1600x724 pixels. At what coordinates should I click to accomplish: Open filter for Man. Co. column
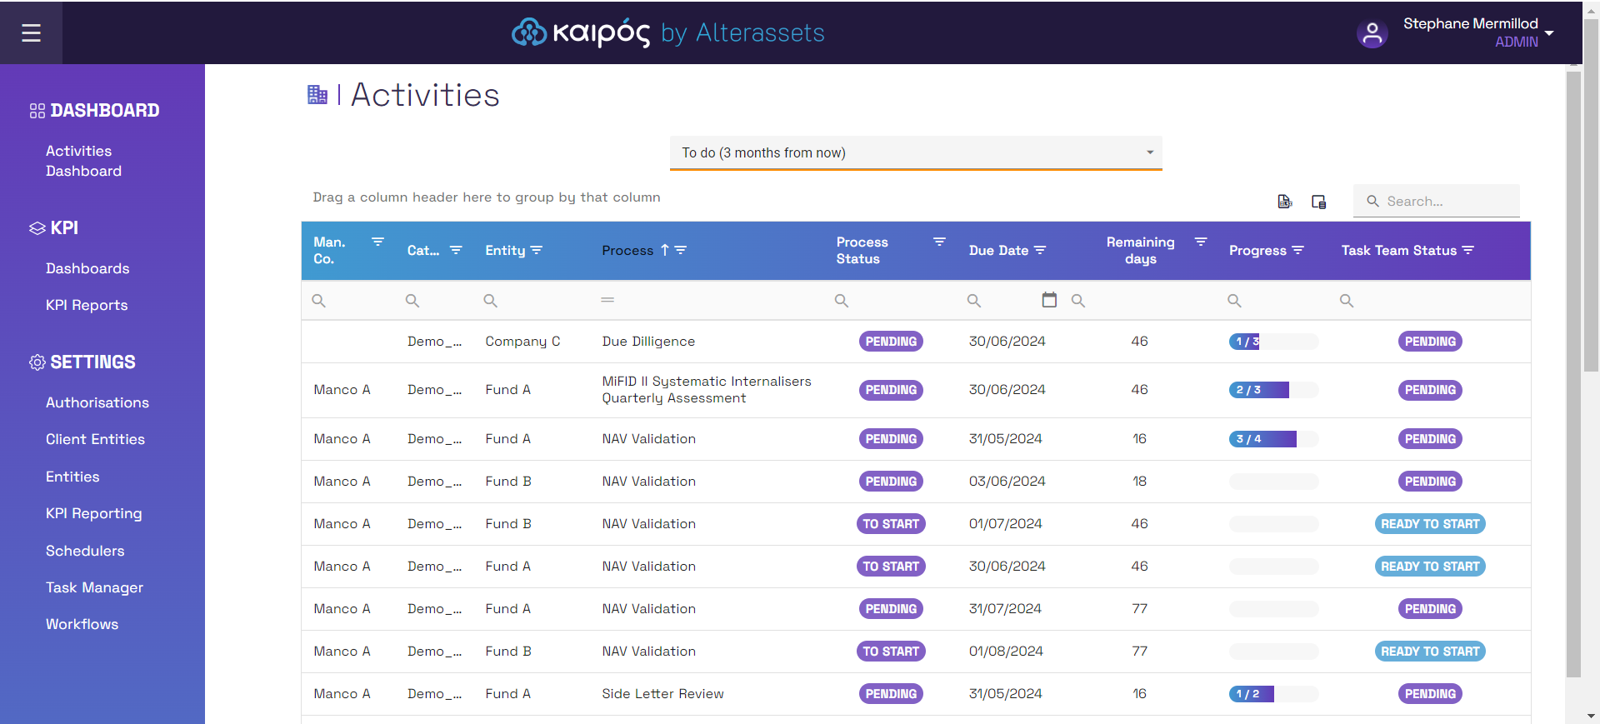pyautogui.click(x=378, y=242)
